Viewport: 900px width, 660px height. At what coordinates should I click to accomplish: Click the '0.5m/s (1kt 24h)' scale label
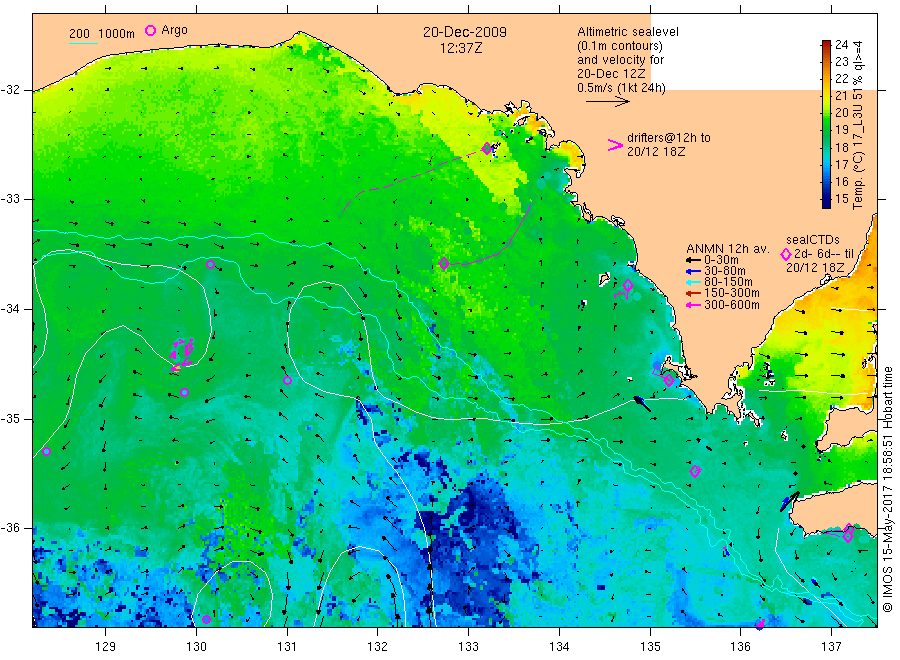tap(622, 88)
